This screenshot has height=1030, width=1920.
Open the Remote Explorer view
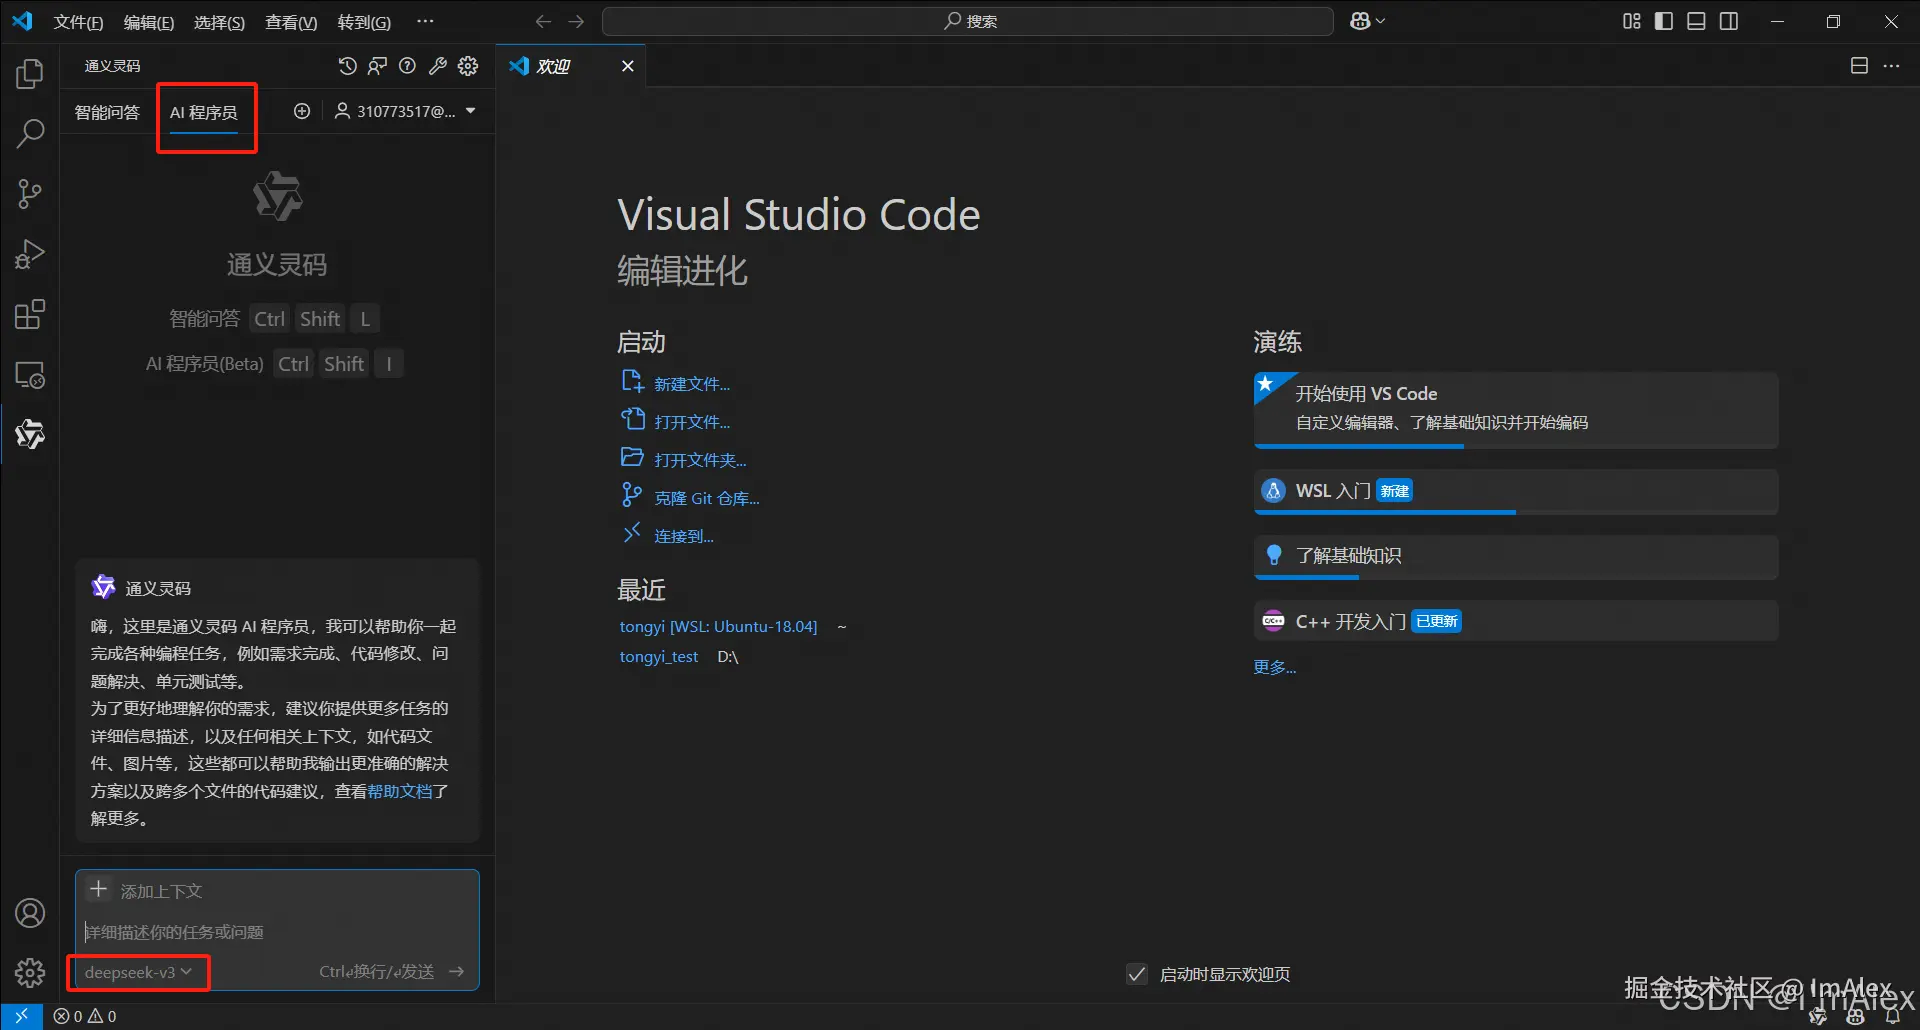30,375
